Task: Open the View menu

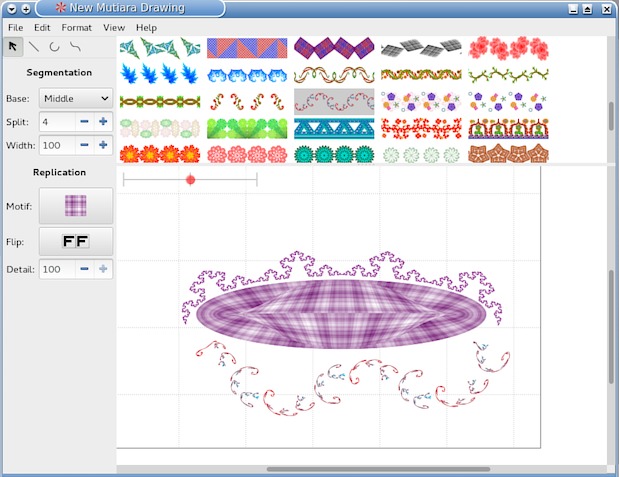Action: pyautogui.click(x=114, y=28)
